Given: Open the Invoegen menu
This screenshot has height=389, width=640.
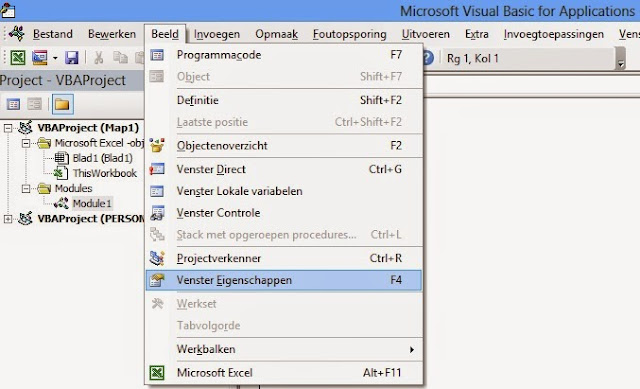Looking at the screenshot, I should pyautogui.click(x=217, y=34).
